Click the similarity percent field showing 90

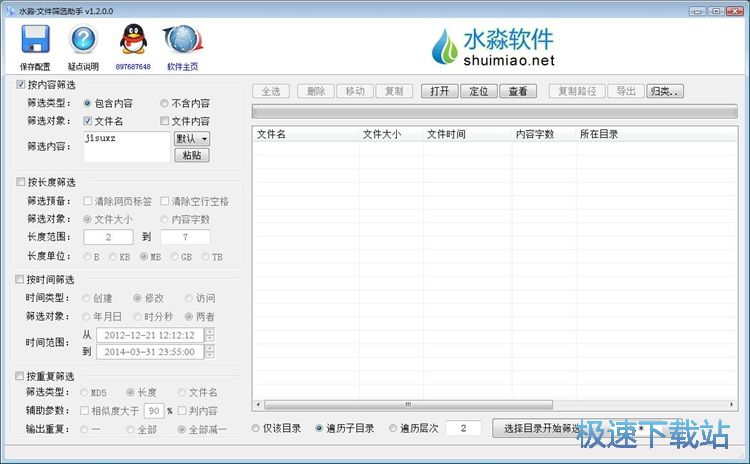154,411
